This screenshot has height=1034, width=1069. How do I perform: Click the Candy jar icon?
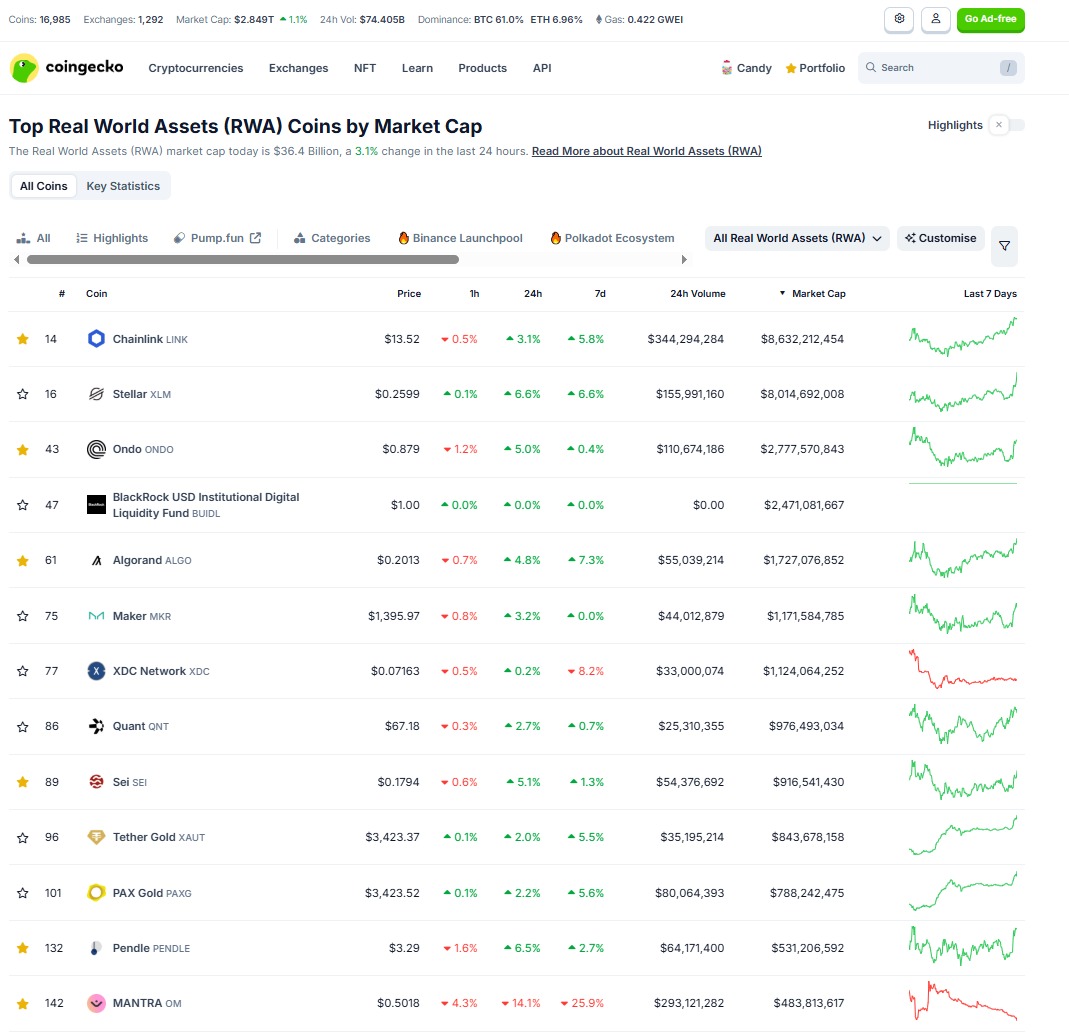727,68
